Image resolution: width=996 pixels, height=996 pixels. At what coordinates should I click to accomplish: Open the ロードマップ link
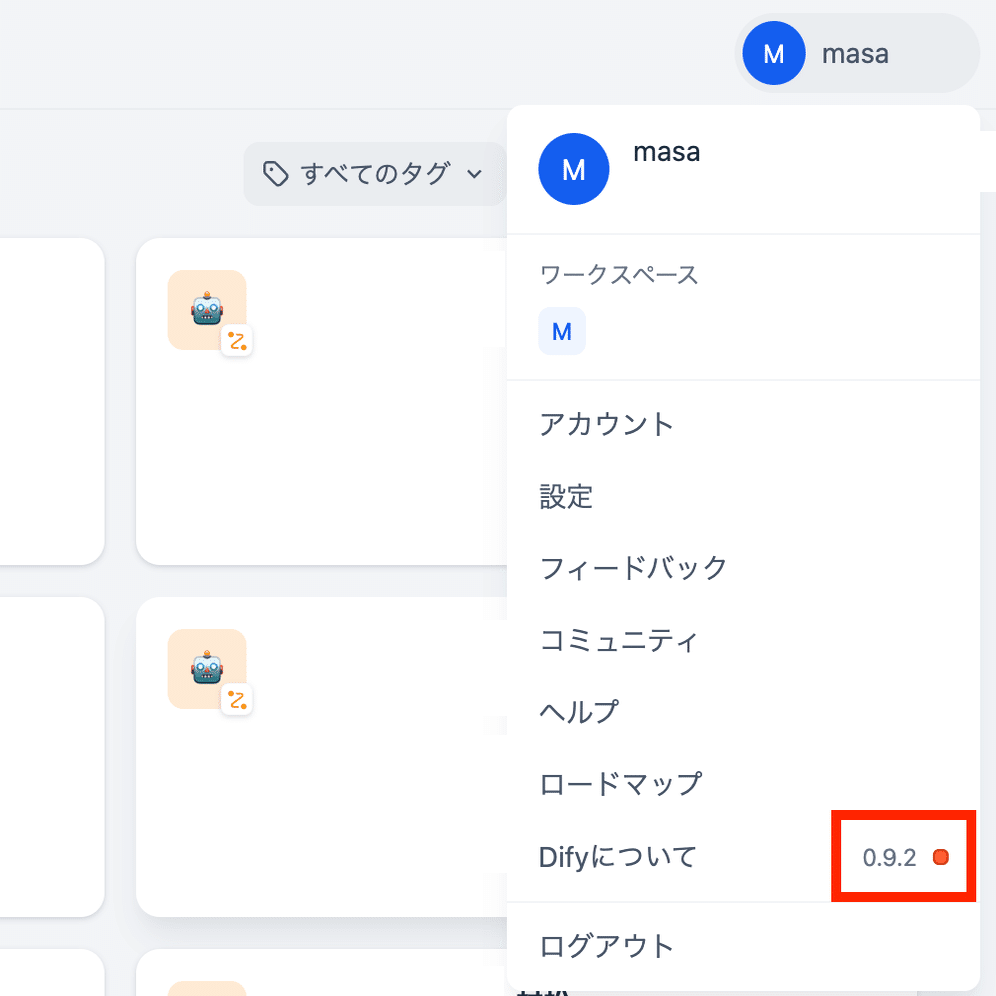(x=620, y=783)
